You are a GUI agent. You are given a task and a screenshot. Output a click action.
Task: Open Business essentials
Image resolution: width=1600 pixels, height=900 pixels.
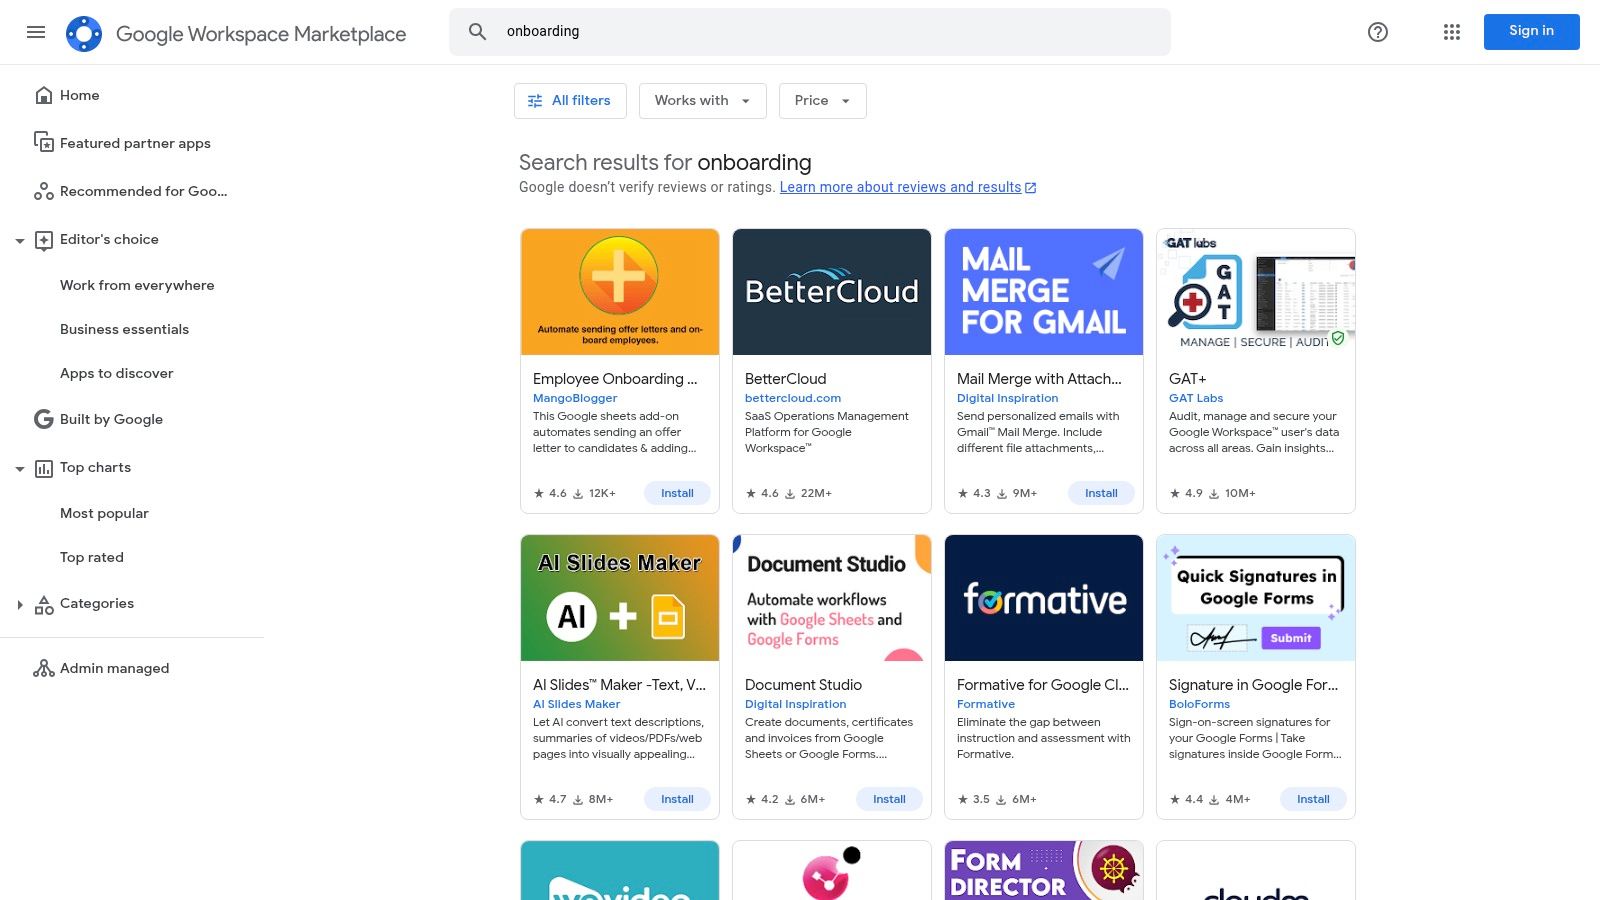click(x=124, y=329)
